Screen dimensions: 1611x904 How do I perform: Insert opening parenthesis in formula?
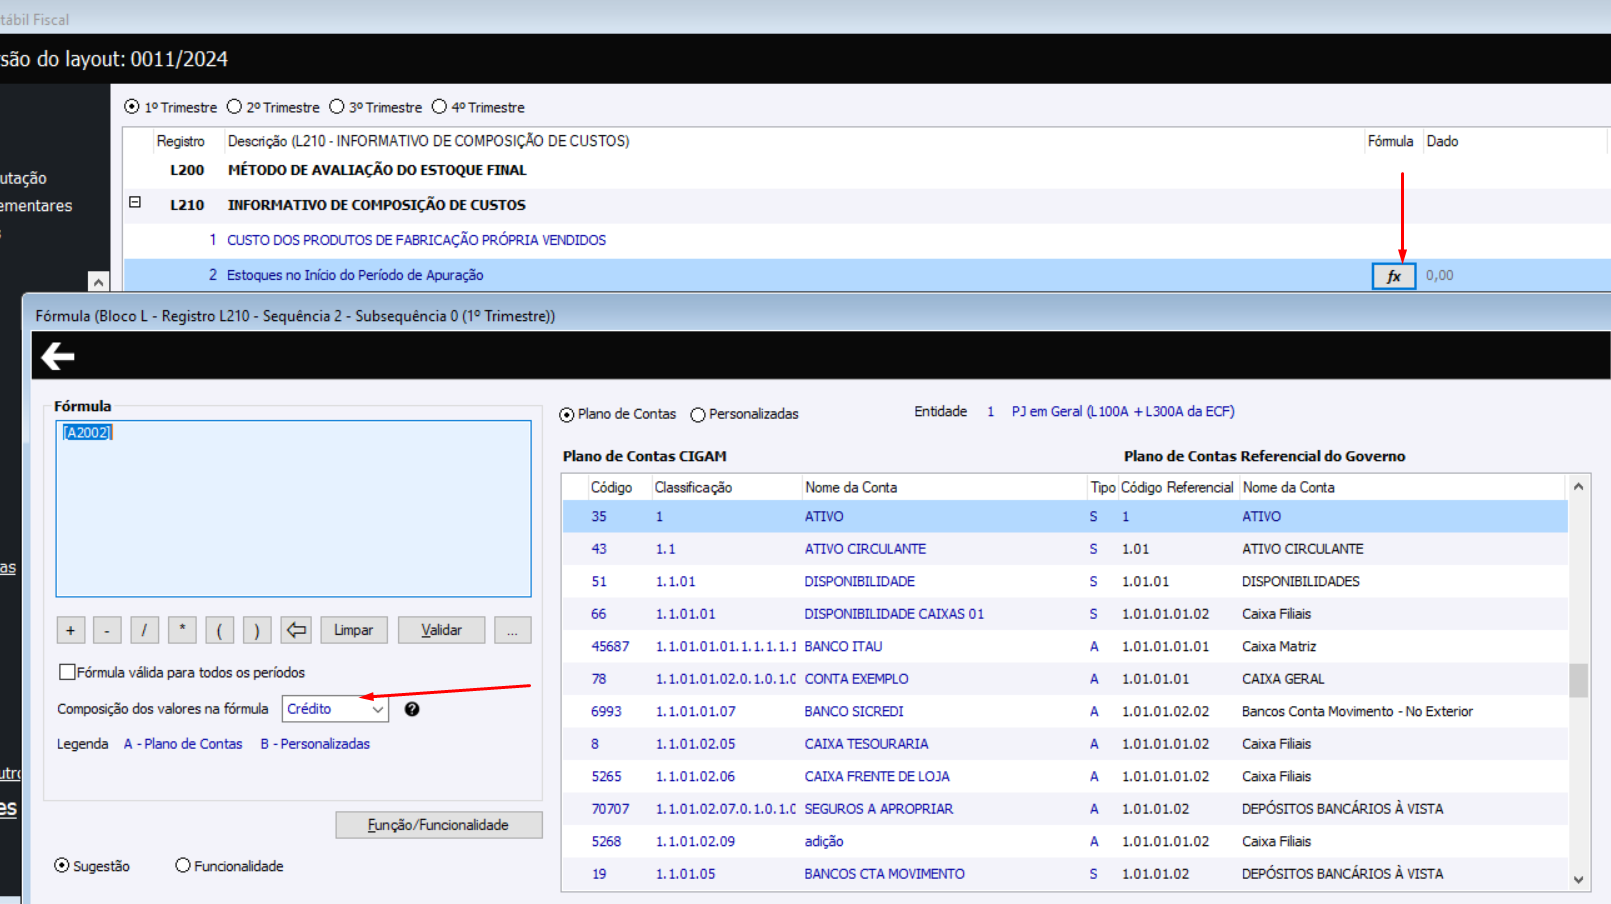tap(219, 630)
